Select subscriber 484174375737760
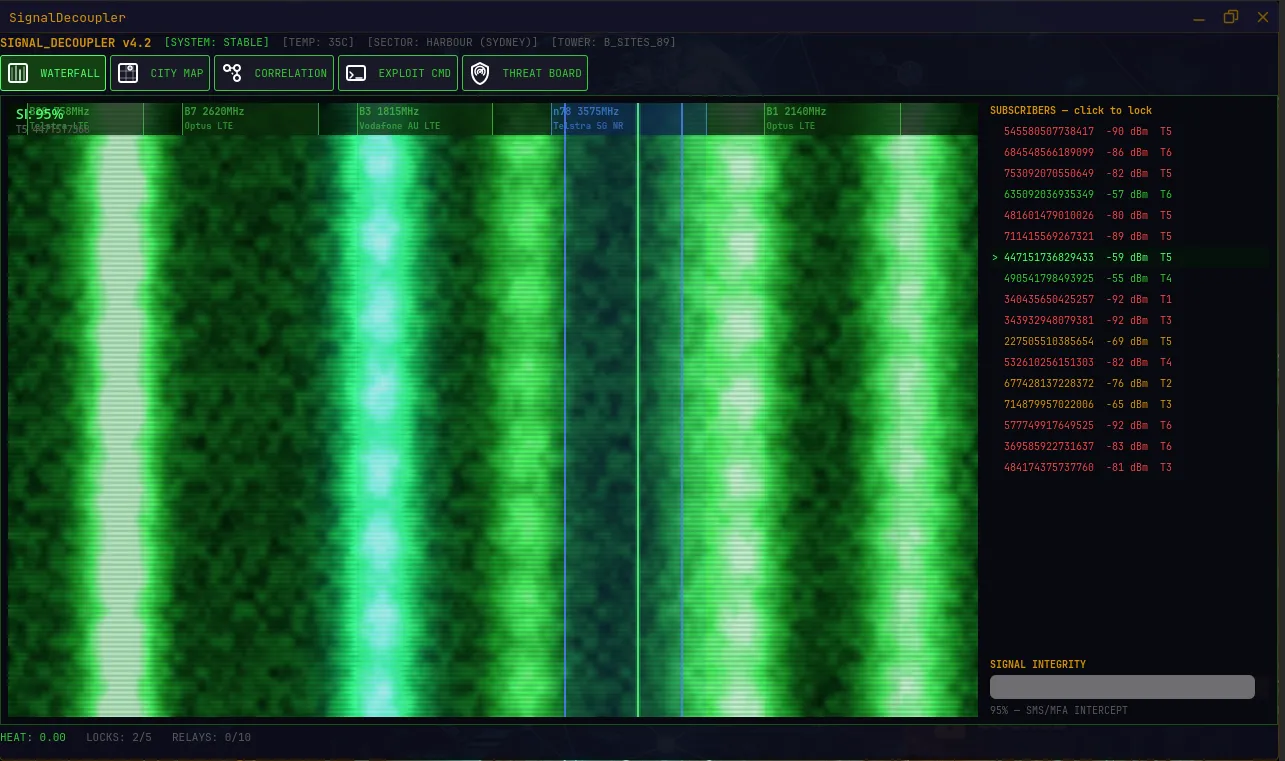1285x761 pixels. (1130, 467)
